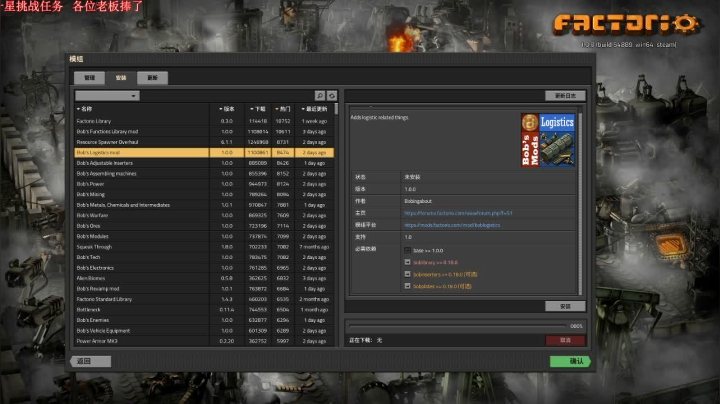Click version 6.1.1 of Resource Spawner Overhaul

tap(226, 142)
